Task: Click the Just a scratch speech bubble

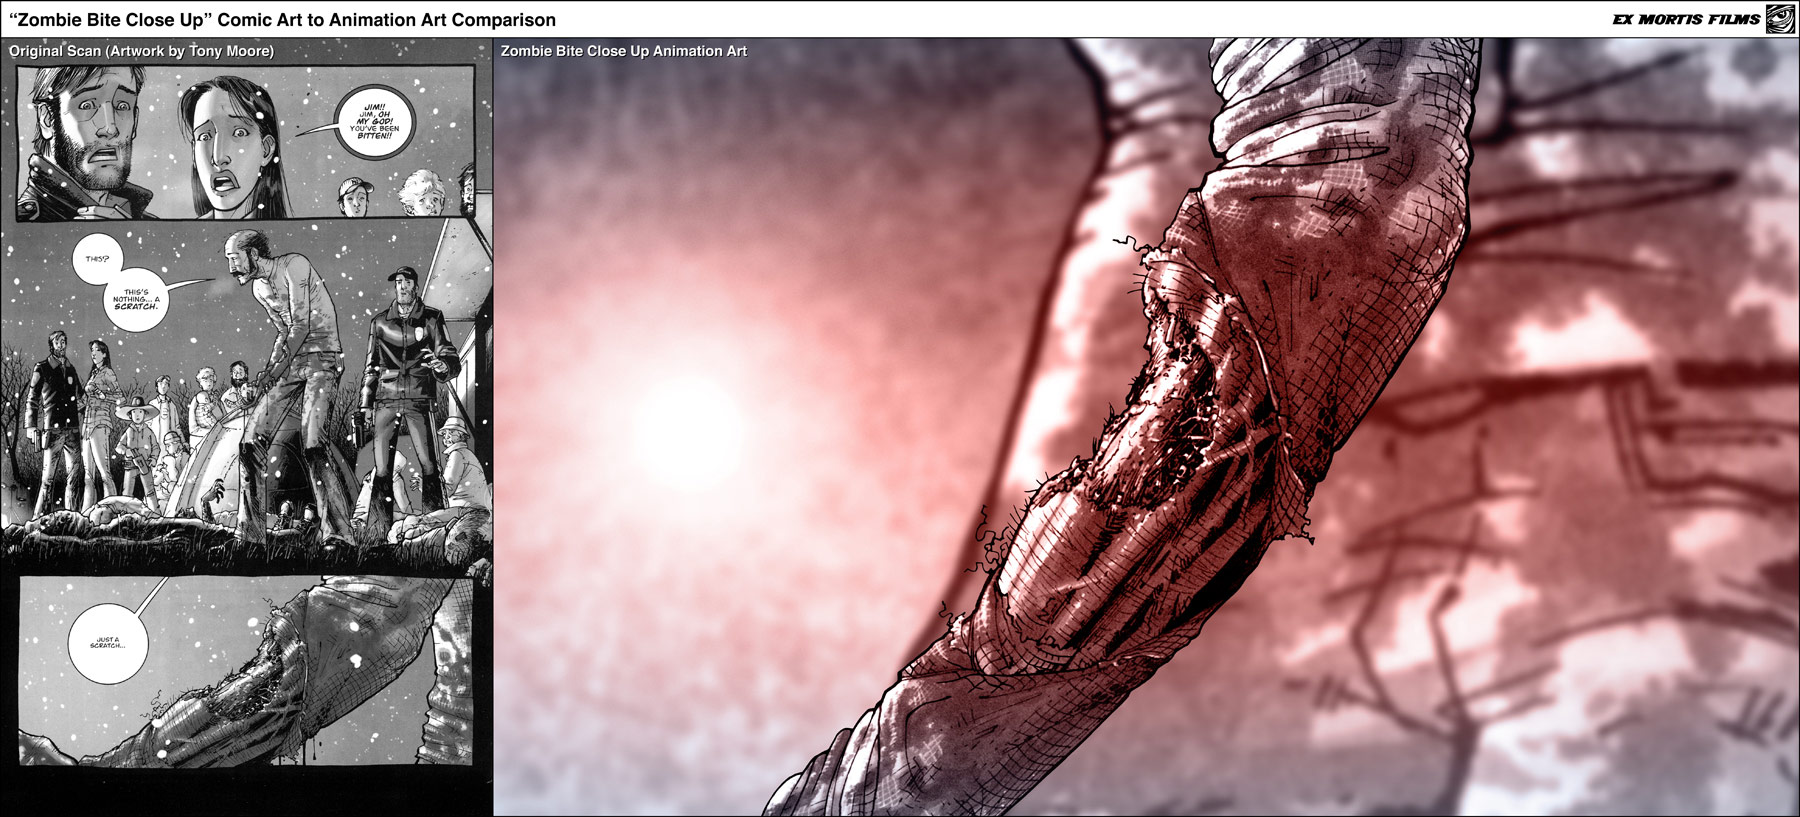Action: [x=108, y=642]
